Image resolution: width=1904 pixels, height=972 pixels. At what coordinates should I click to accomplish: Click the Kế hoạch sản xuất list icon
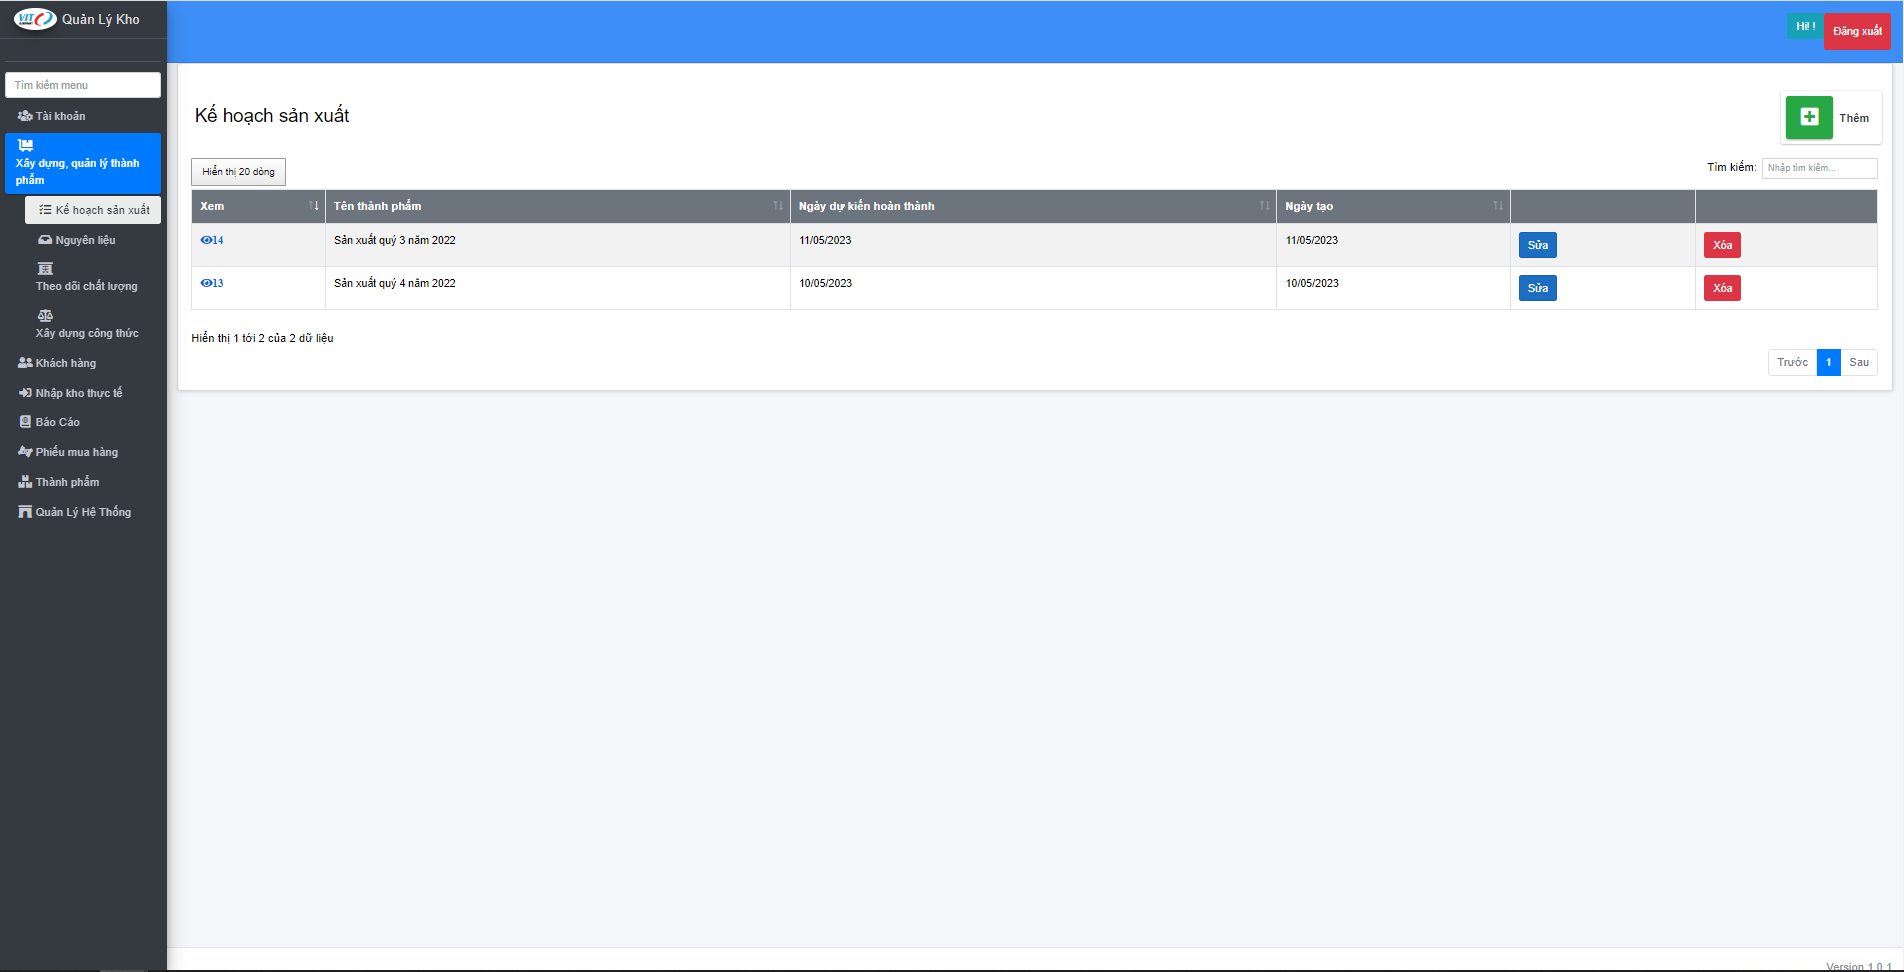tap(45, 210)
